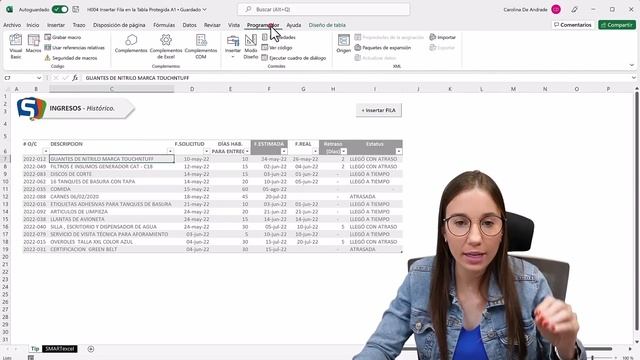Toggle Modo Diseño
Image resolution: width=640 pixels, height=360 pixels.
pos(251,46)
